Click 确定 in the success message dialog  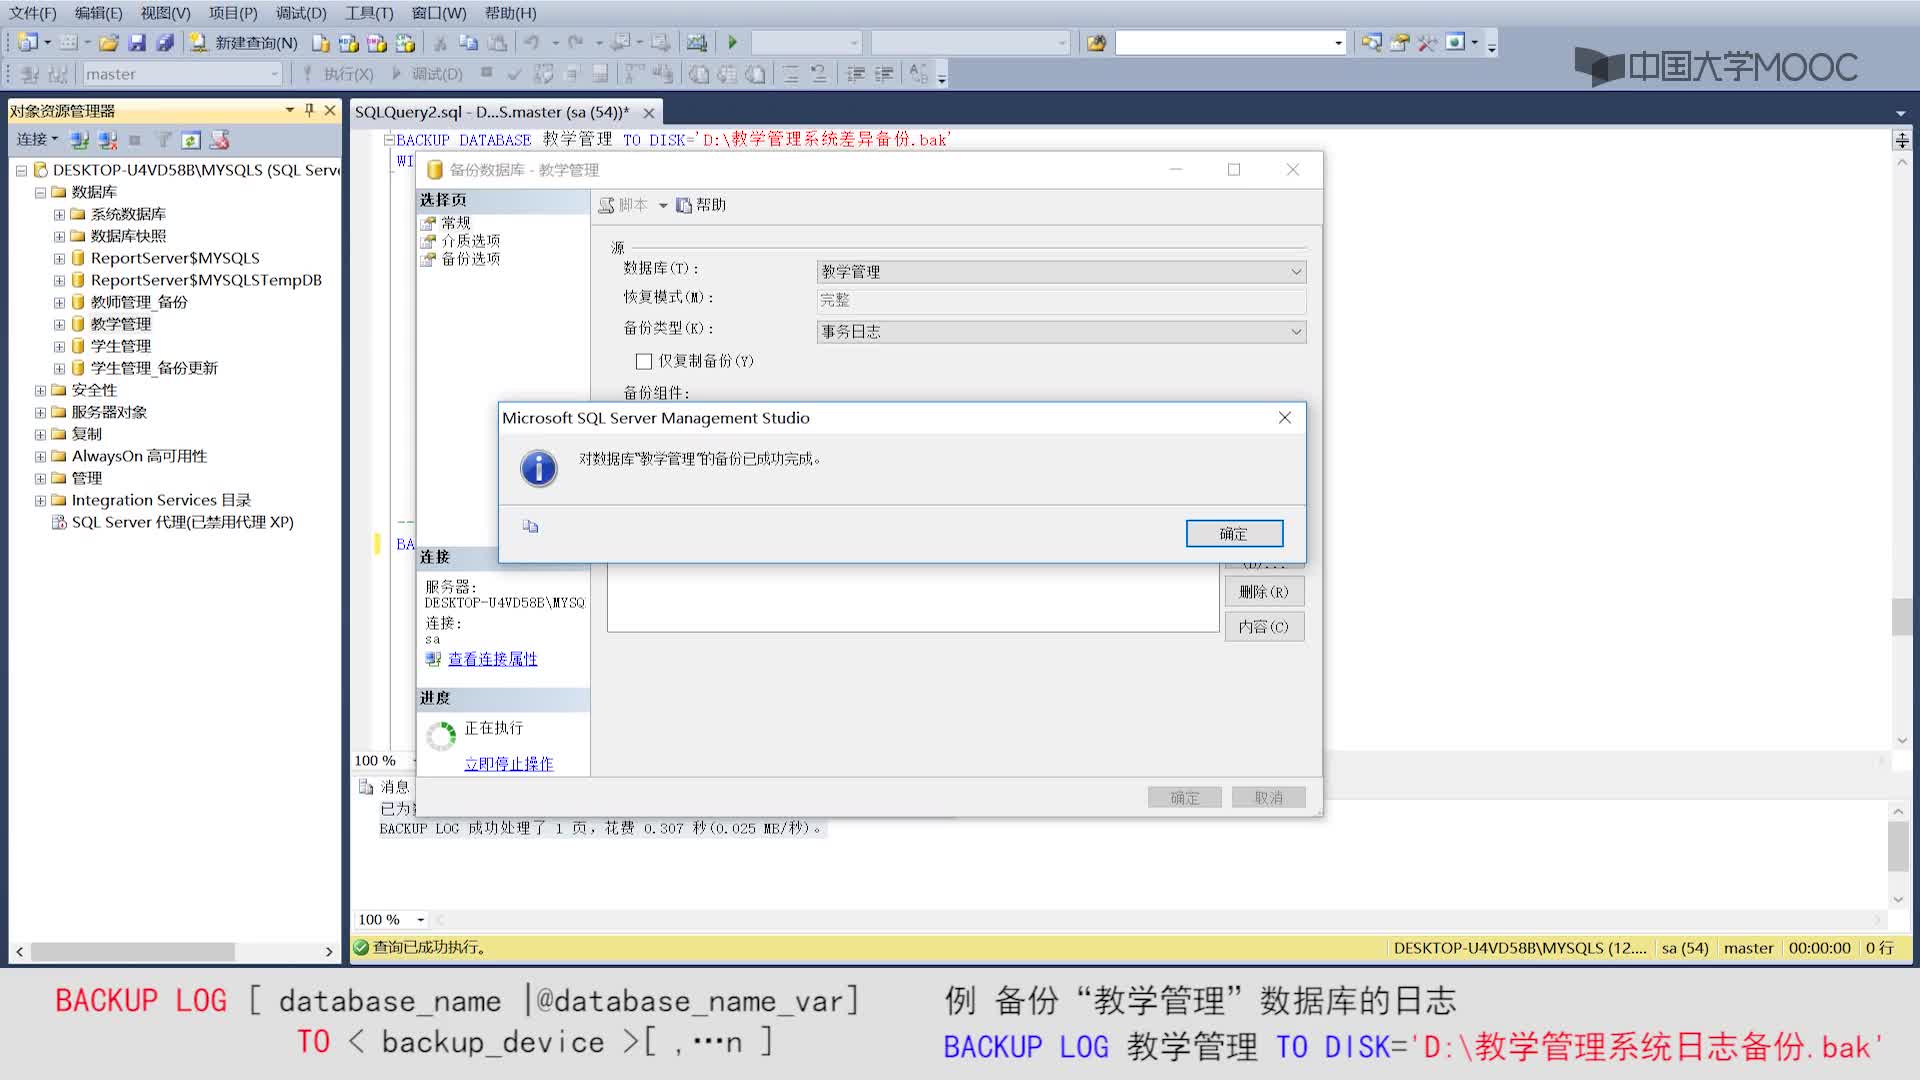1234,534
